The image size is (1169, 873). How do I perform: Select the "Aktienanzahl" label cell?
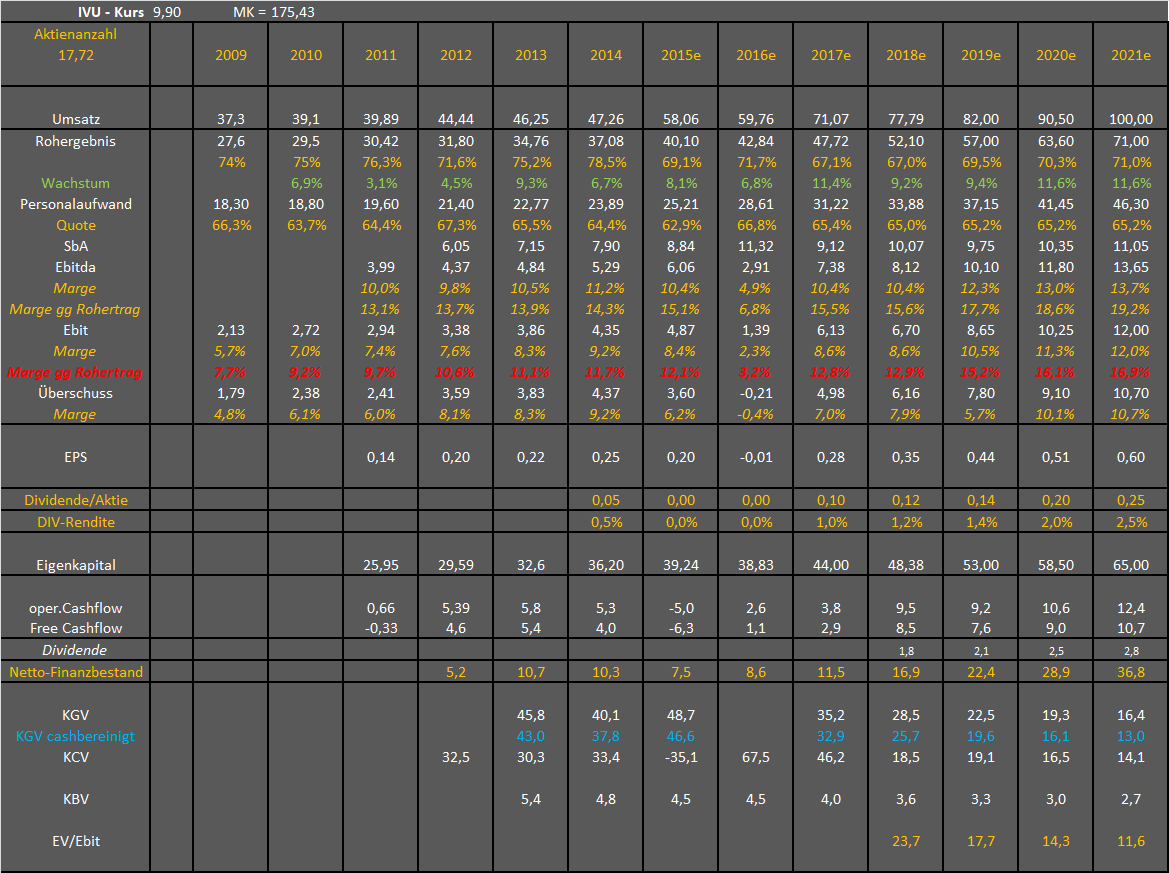[x=75, y=34]
